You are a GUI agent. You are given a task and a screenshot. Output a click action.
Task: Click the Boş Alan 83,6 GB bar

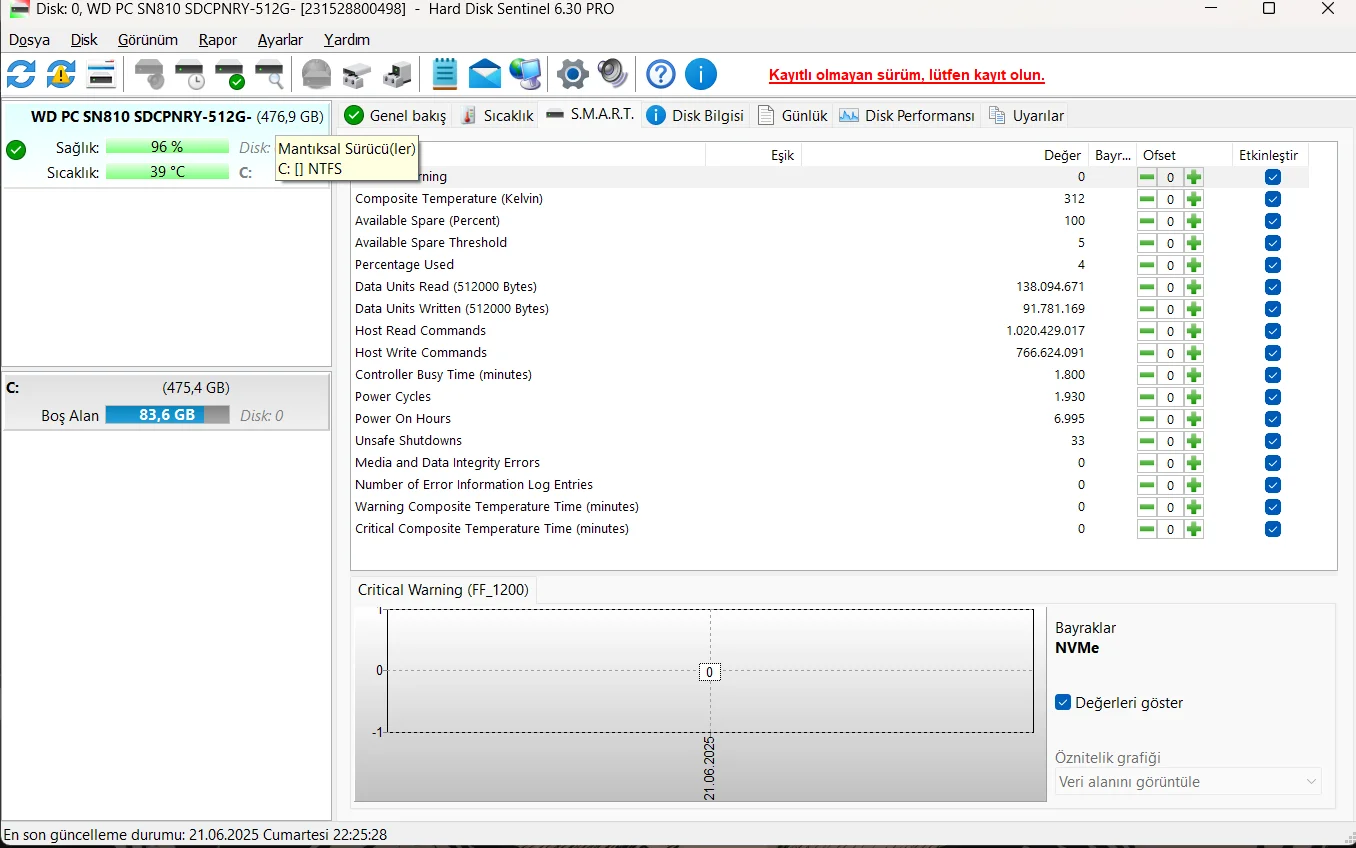pos(167,415)
